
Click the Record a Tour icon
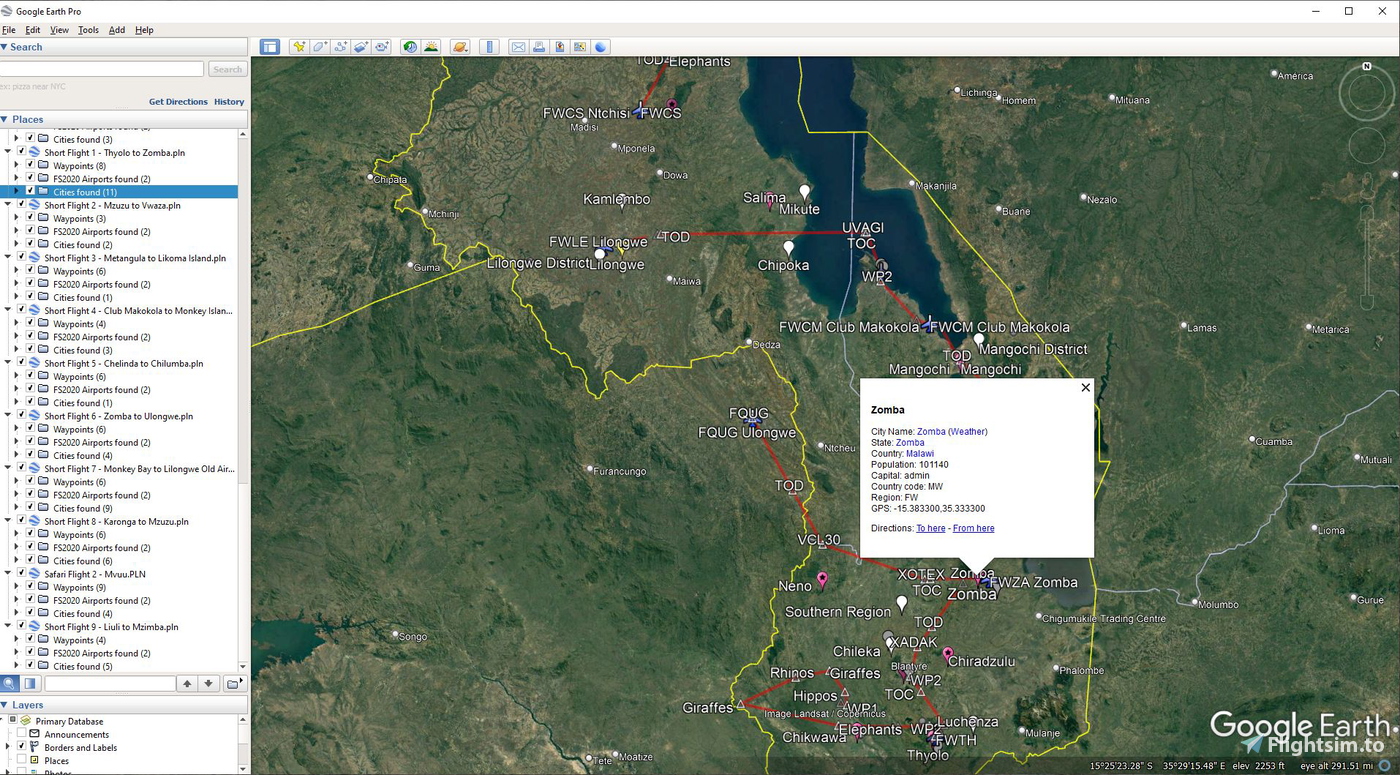coord(382,47)
